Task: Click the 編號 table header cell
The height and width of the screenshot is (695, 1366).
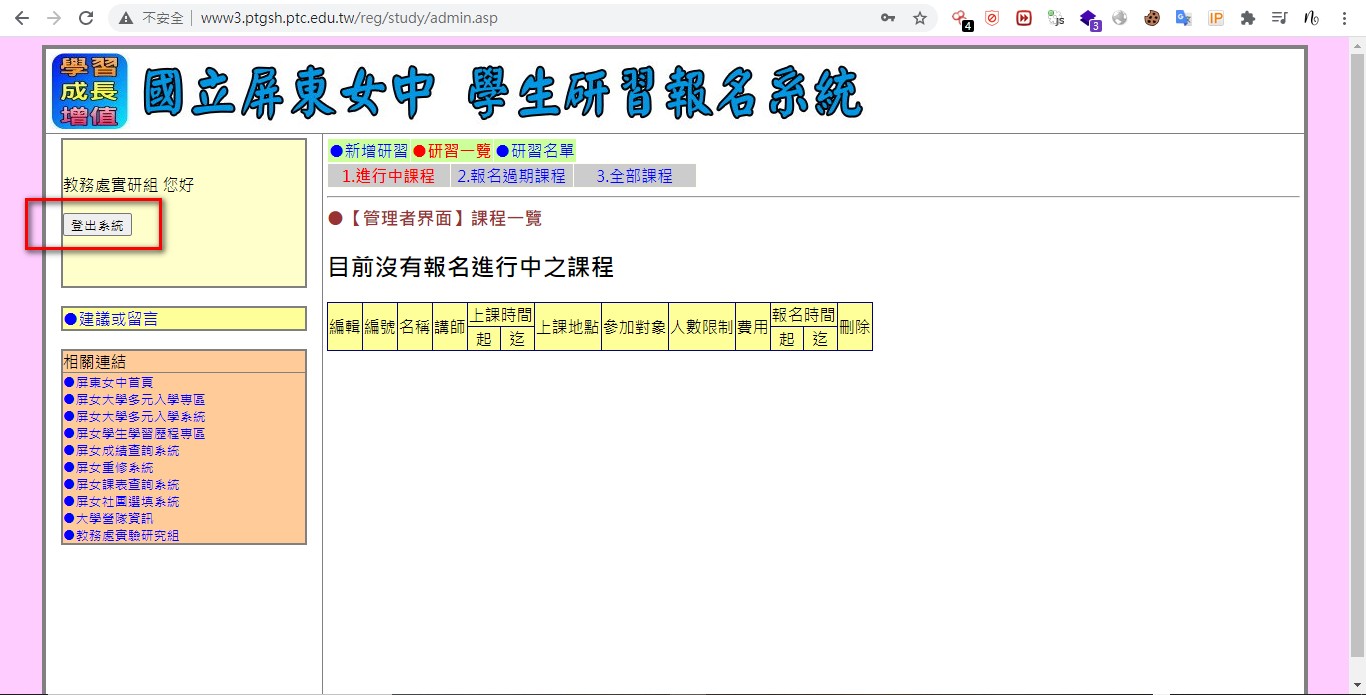Action: (x=379, y=326)
